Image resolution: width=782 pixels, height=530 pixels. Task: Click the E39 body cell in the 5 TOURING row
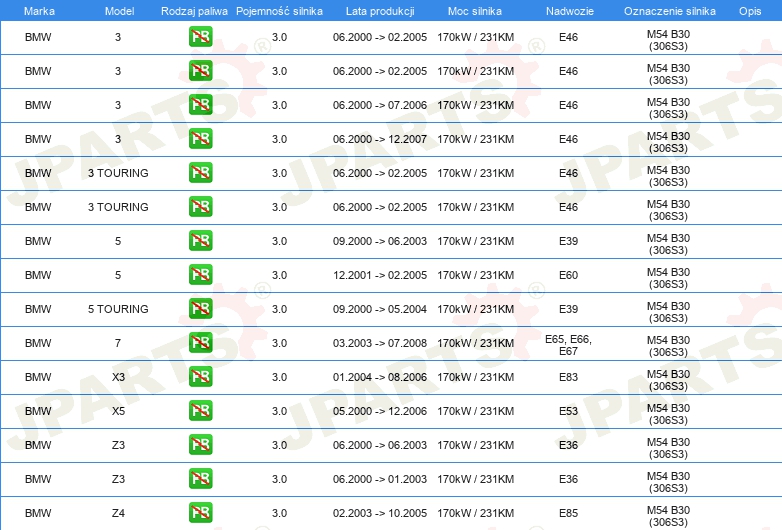(568, 309)
